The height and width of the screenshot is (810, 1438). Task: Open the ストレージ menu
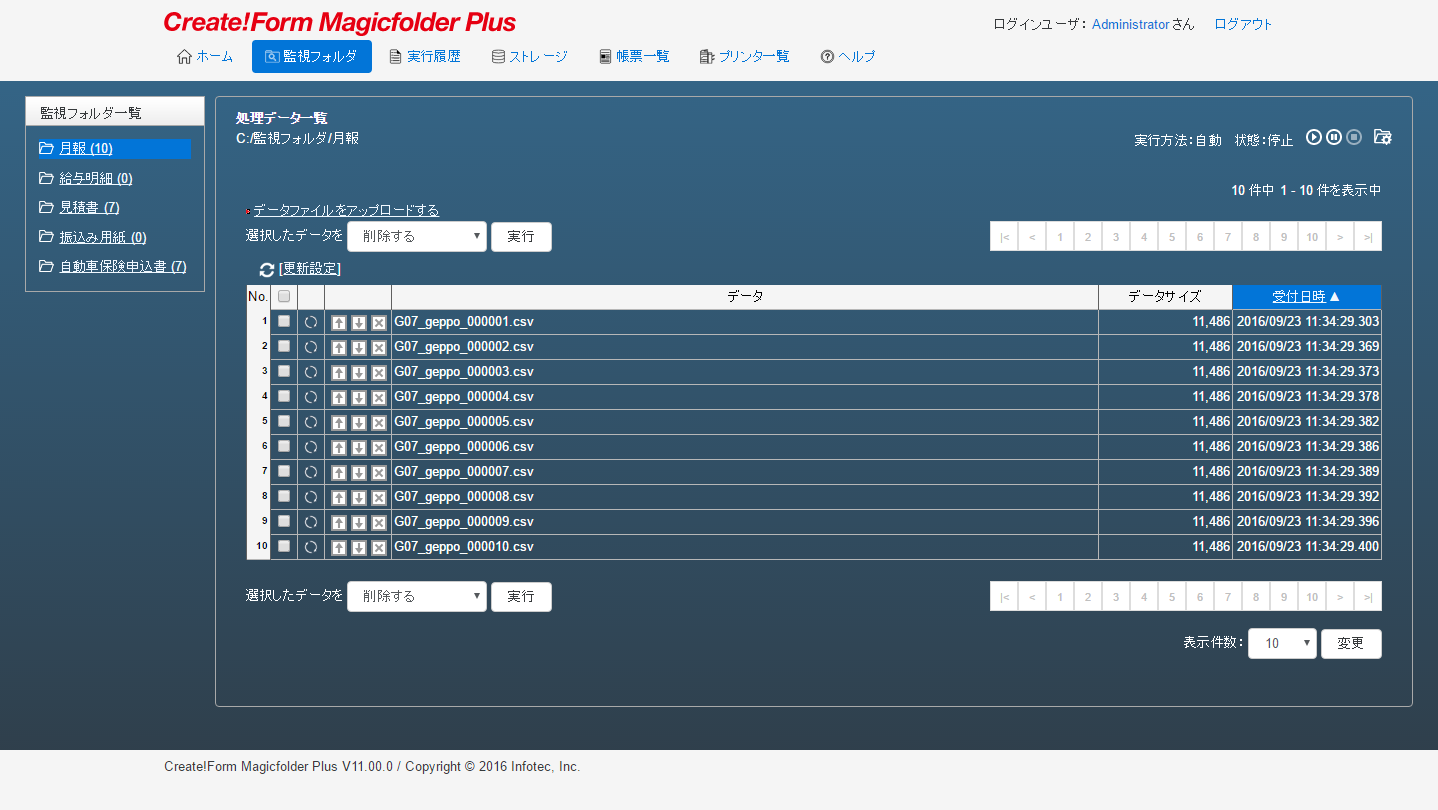(x=530, y=57)
